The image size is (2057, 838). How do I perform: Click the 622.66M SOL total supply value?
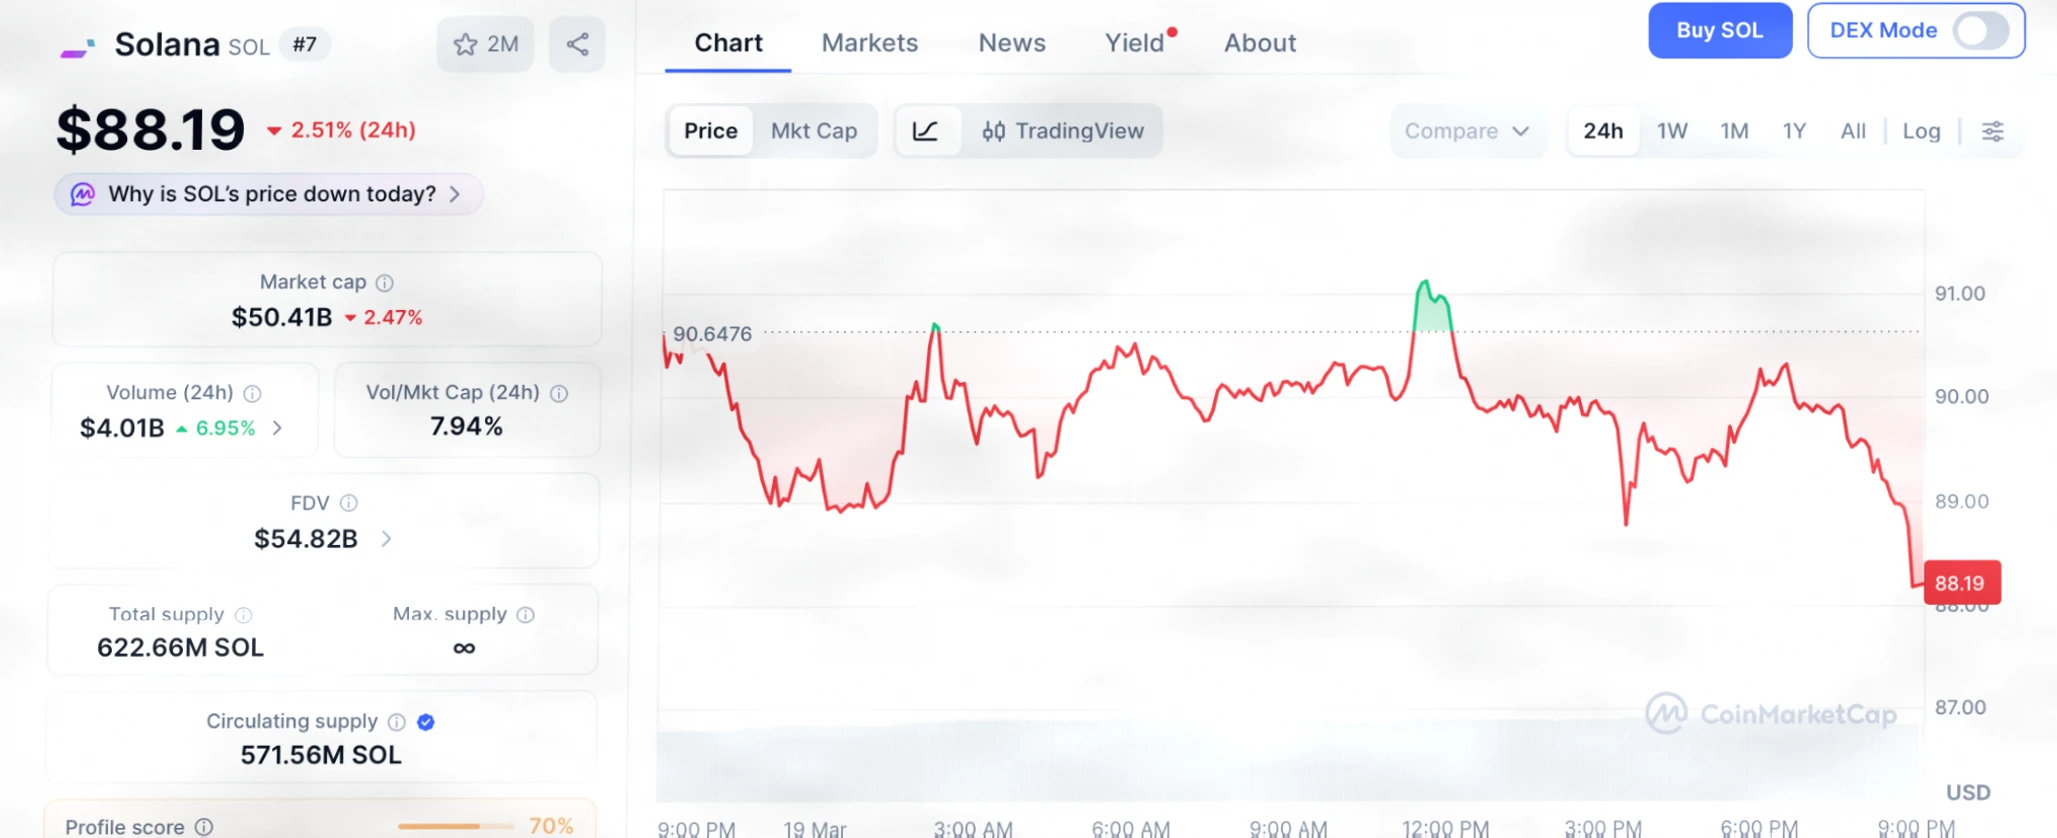point(180,648)
